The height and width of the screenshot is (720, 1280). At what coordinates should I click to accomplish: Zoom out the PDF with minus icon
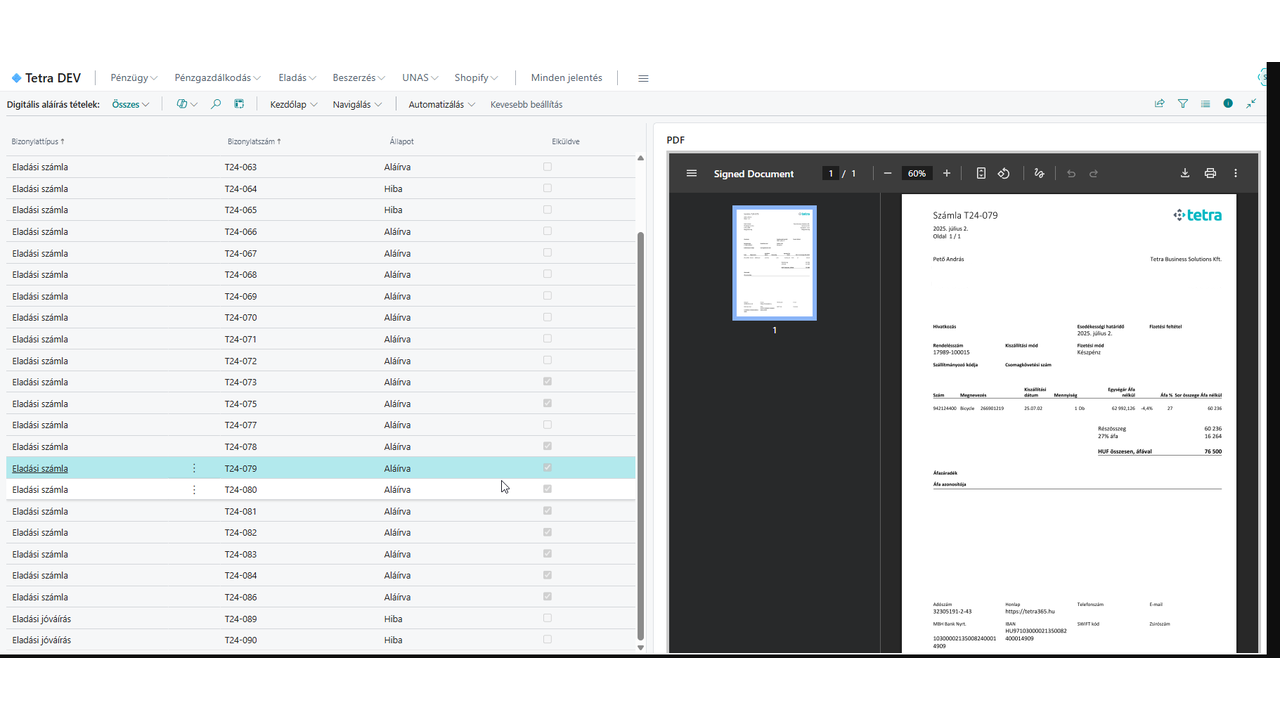[x=887, y=173]
